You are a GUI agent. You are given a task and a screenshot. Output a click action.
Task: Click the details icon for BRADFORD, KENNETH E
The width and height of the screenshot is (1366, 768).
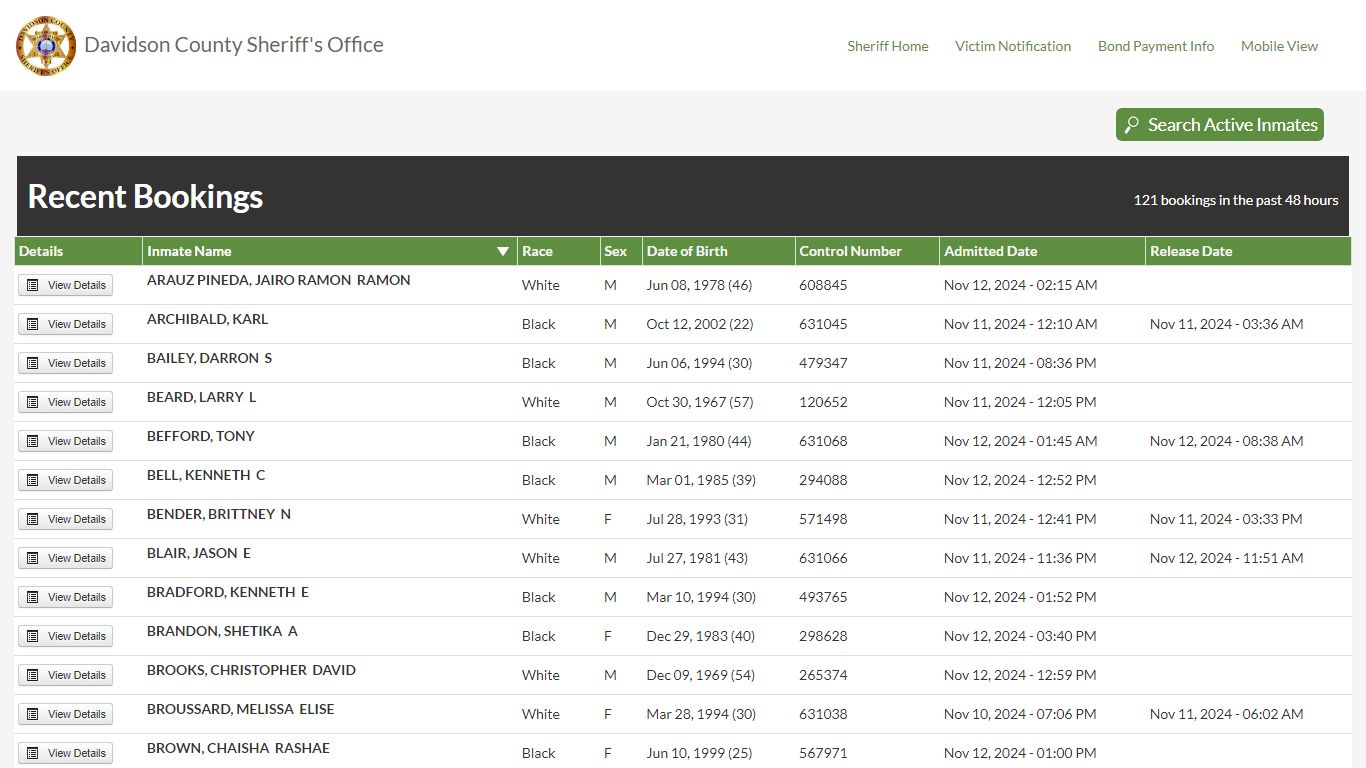(33, 597)
